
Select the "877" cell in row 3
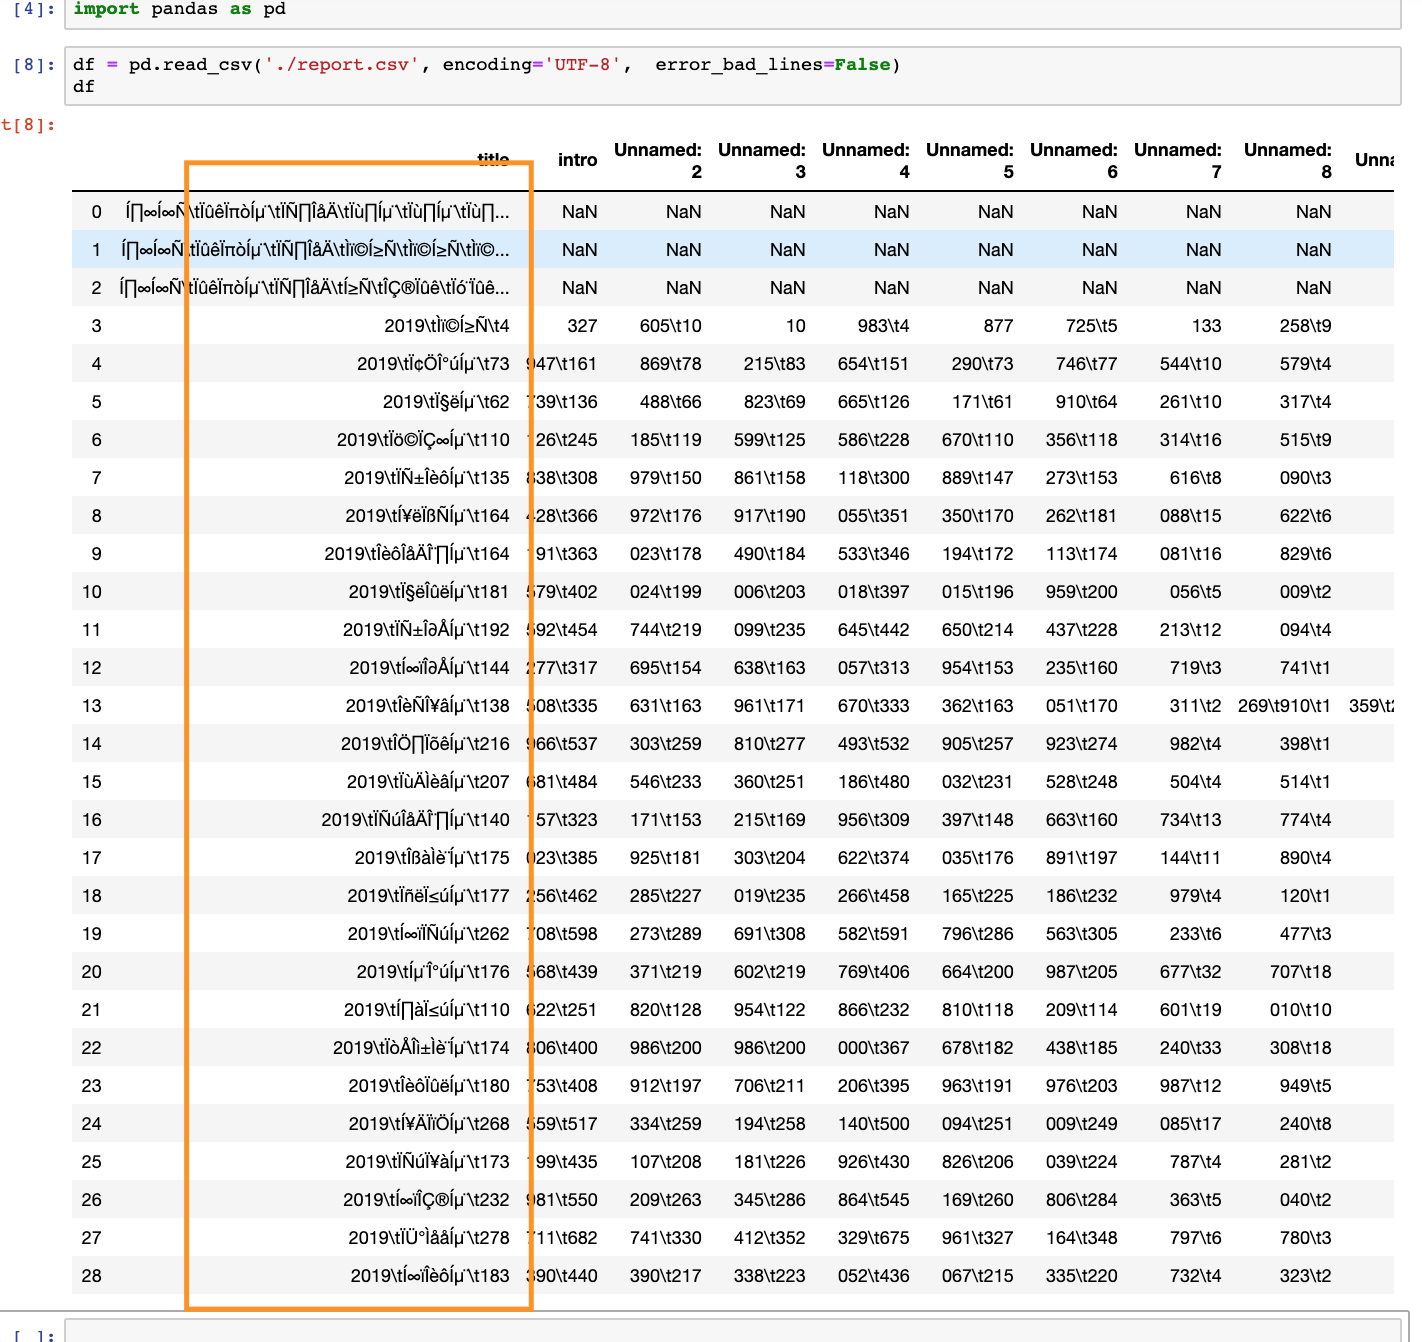click(998, 326)
